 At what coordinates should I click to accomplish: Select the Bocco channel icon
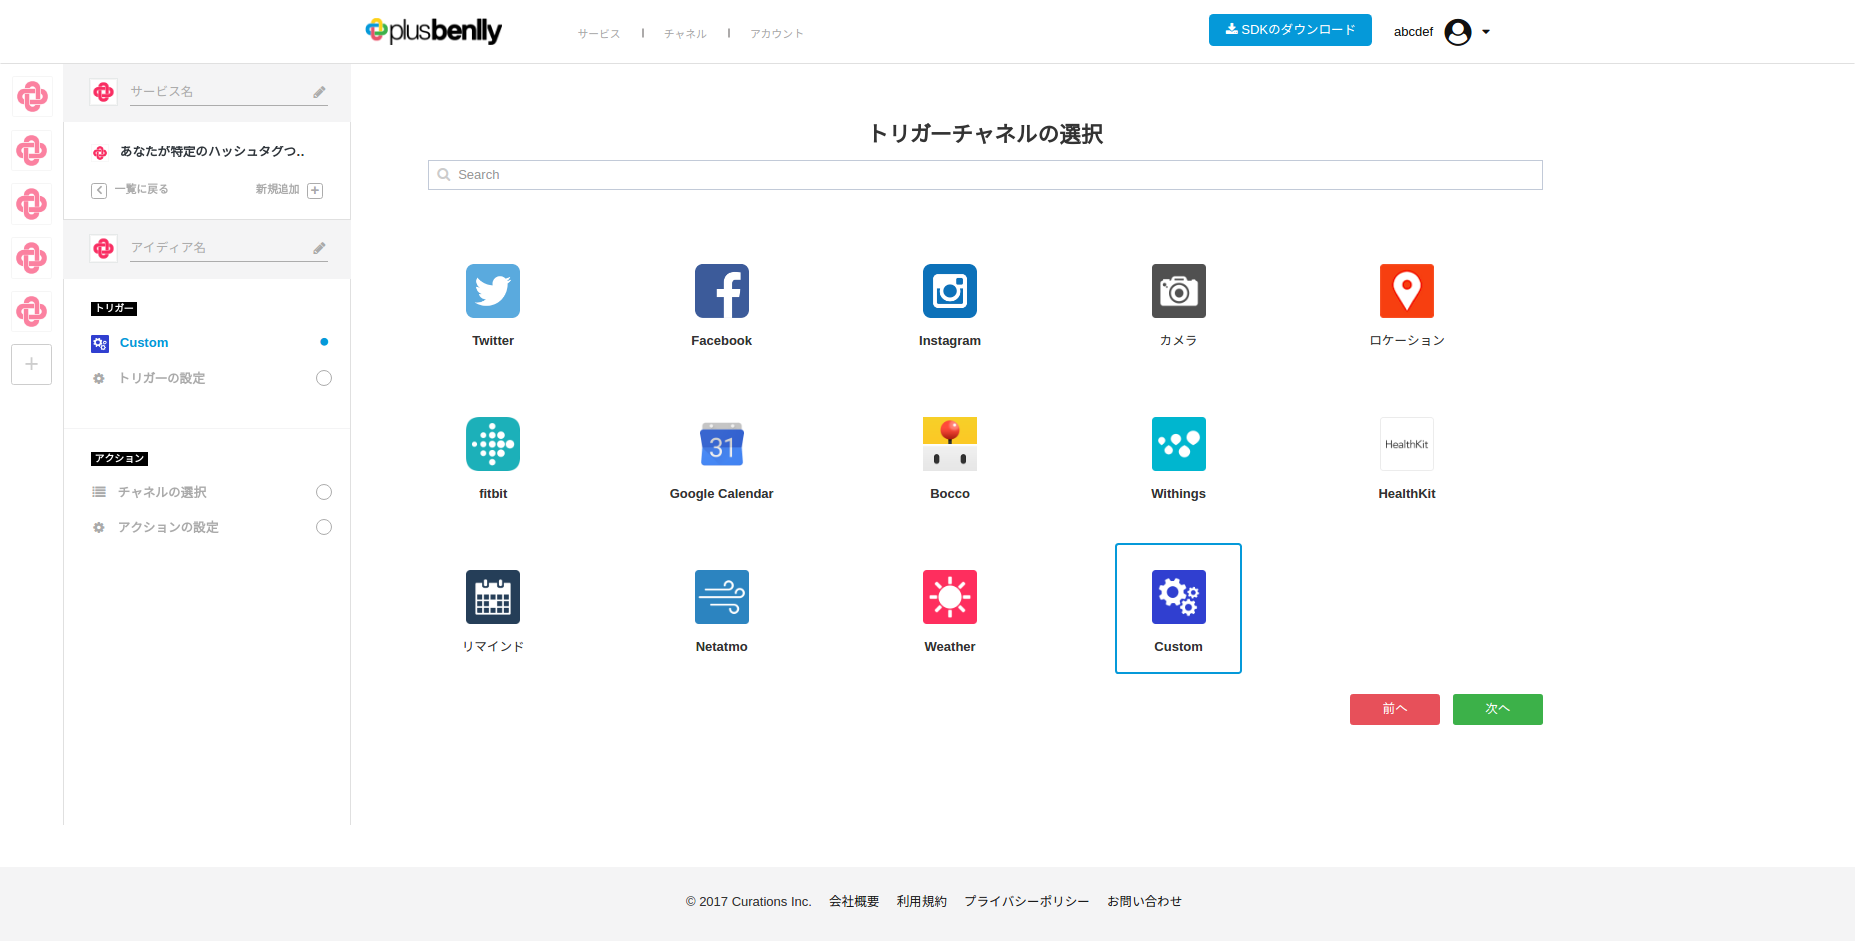[950, 444]
